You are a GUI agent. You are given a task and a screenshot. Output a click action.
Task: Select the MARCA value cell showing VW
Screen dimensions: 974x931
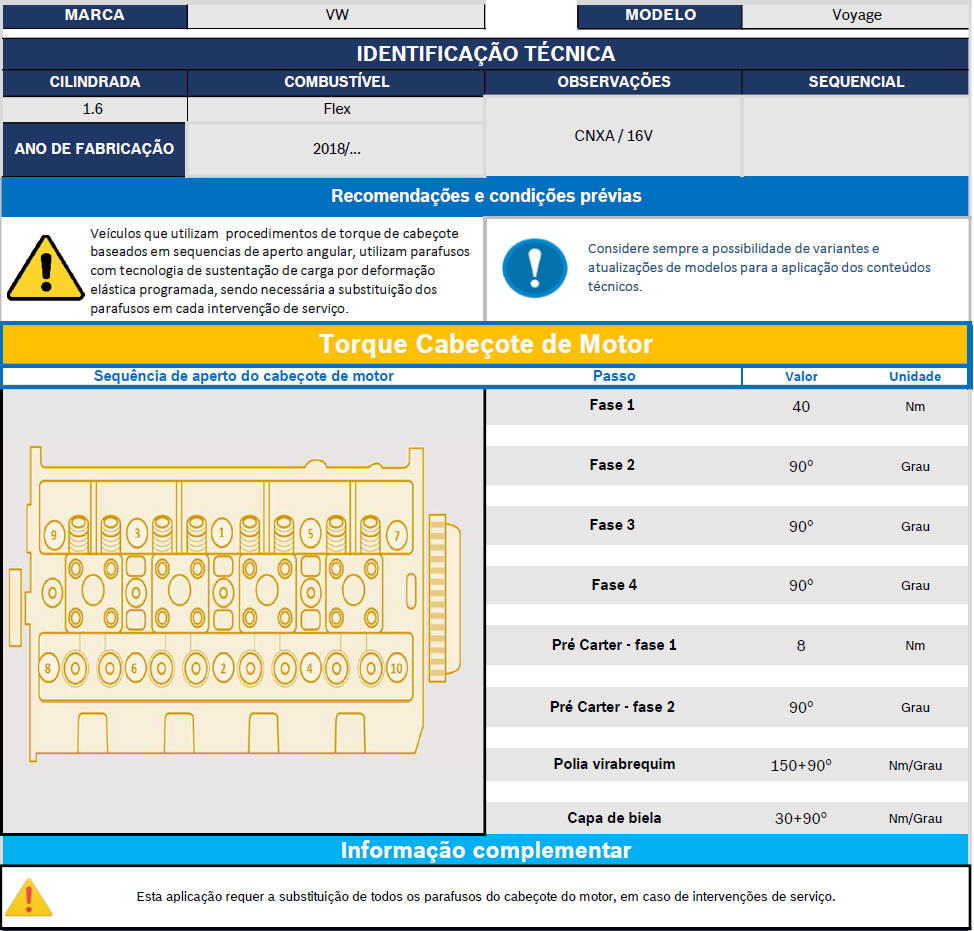point(336,15)
